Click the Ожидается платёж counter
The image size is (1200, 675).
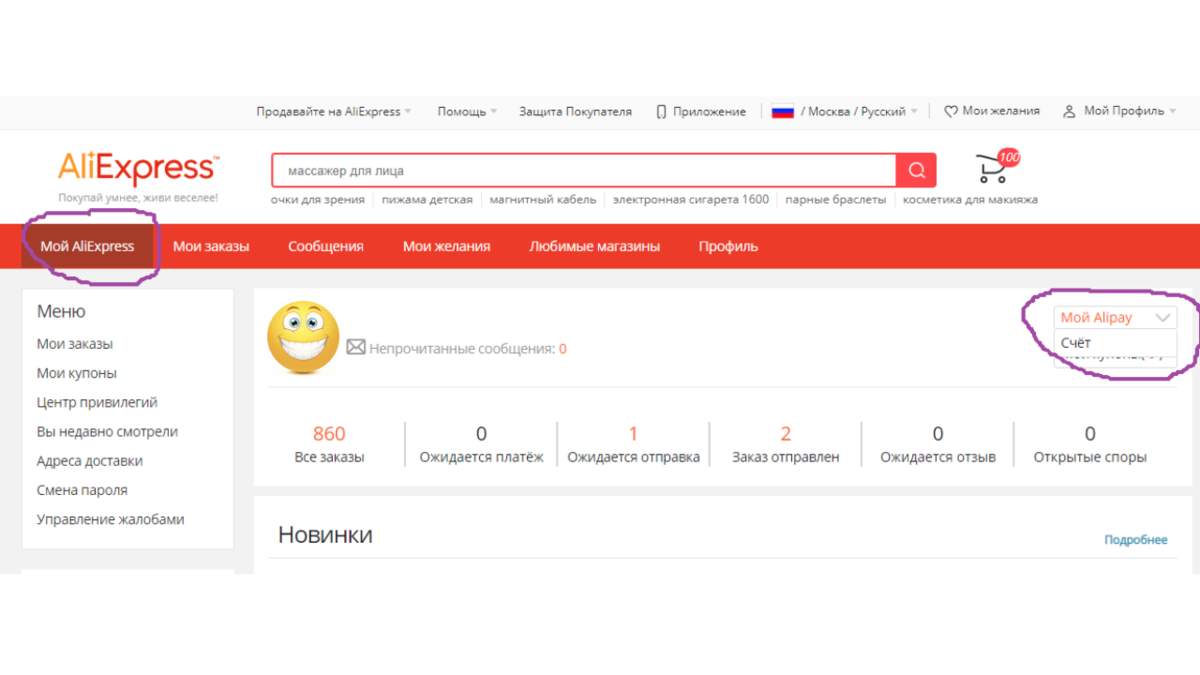click(481, 444)
